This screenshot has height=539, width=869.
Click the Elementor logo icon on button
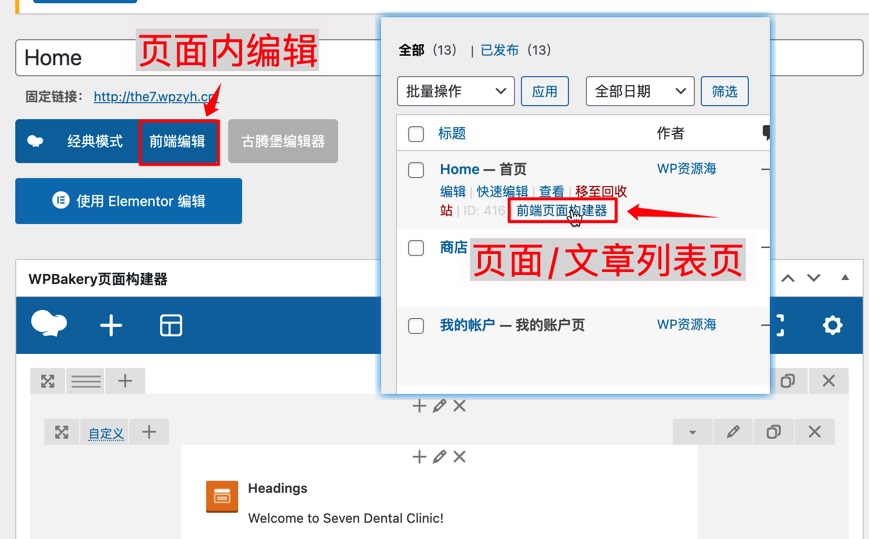[x=60, y=200]
